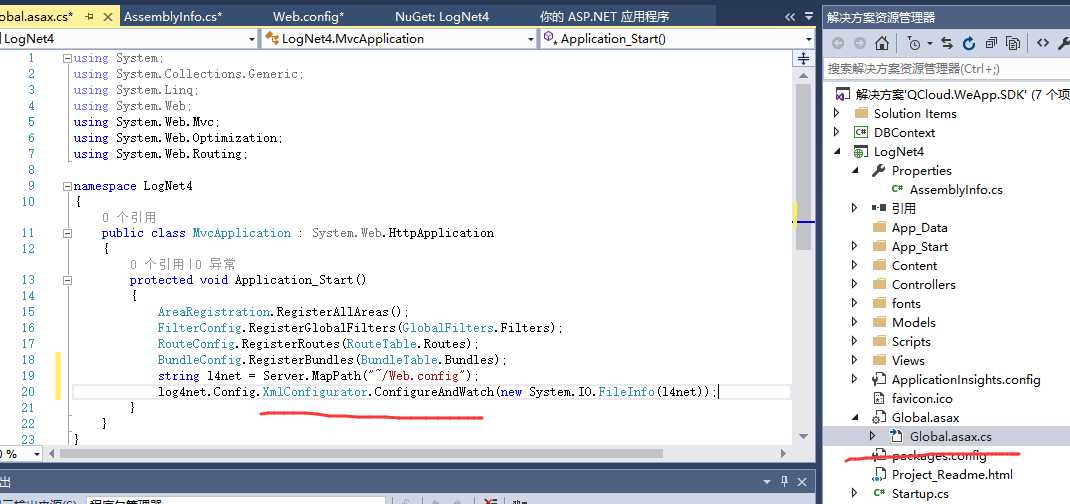
Task: Click the Back arrow in Solution Explorer toolbar
Action: point(838,44)
